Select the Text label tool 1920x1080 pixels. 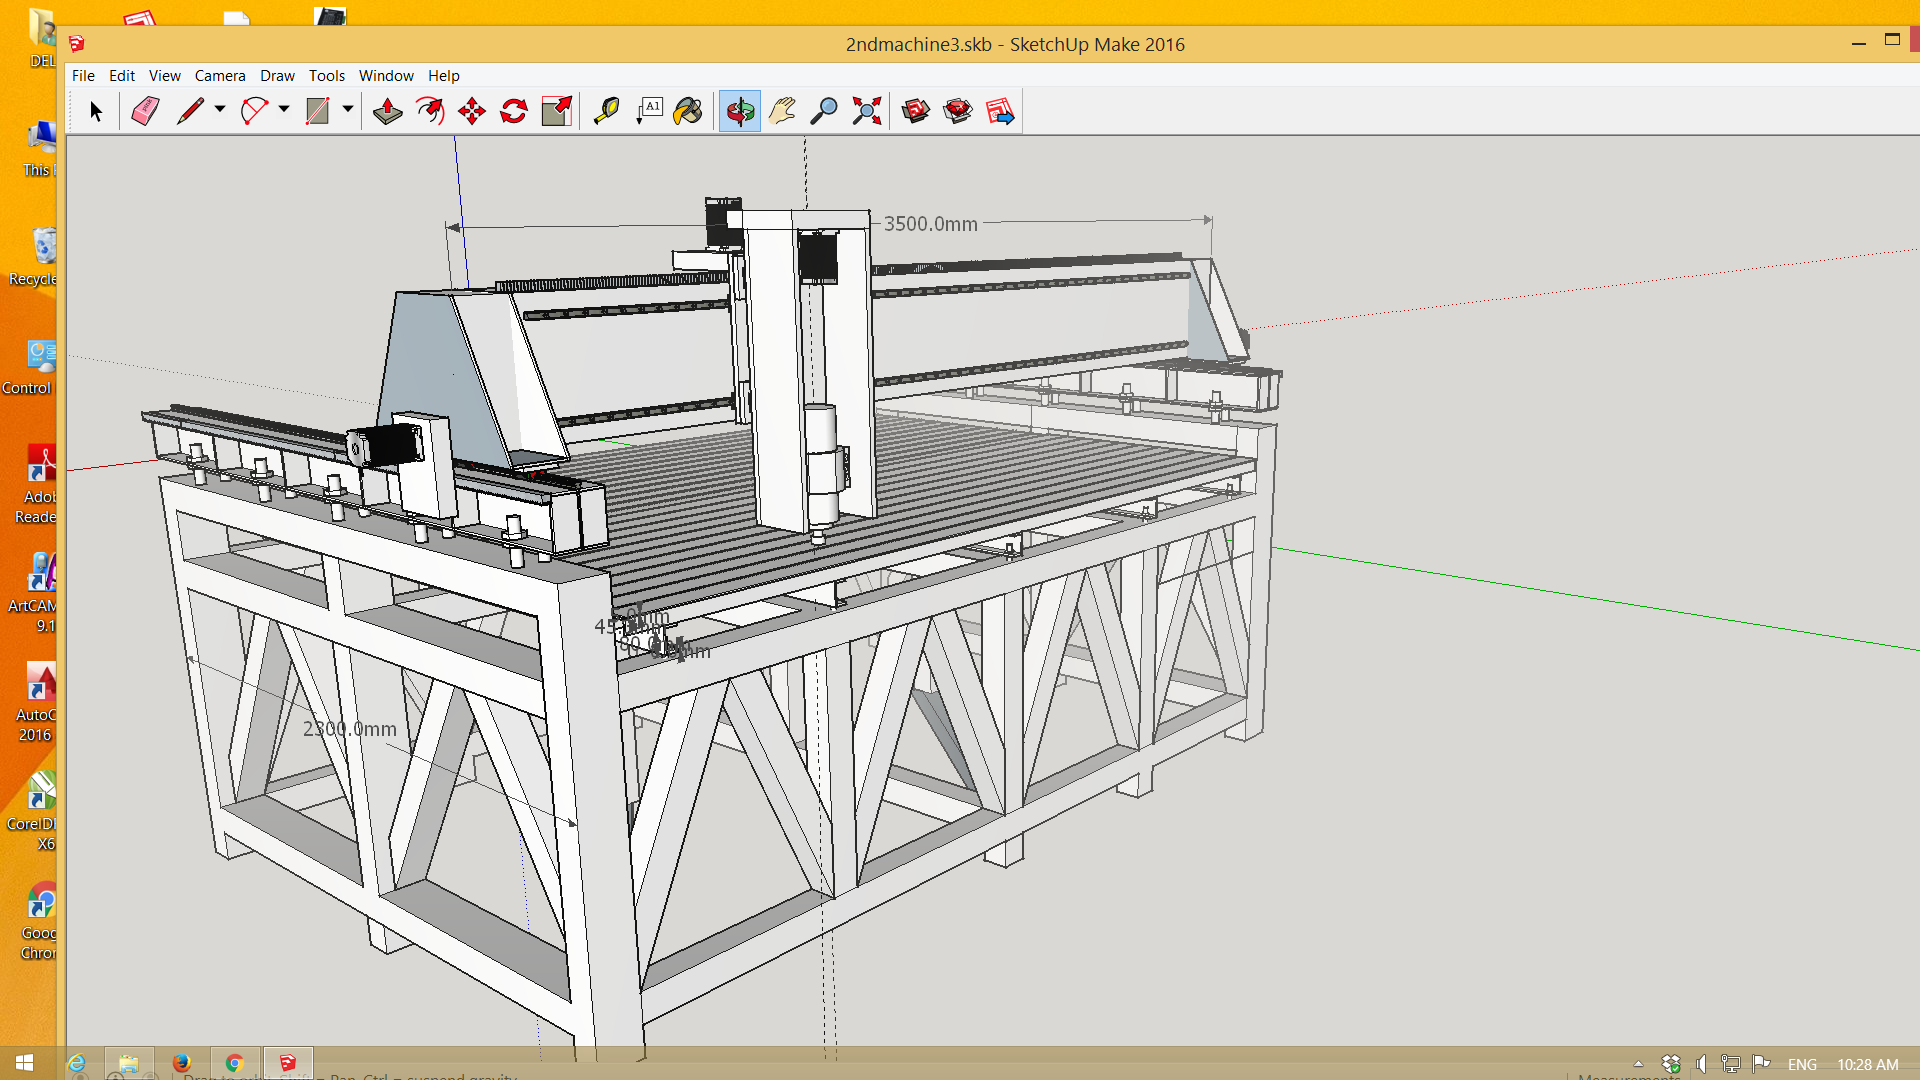pos(649,111)
